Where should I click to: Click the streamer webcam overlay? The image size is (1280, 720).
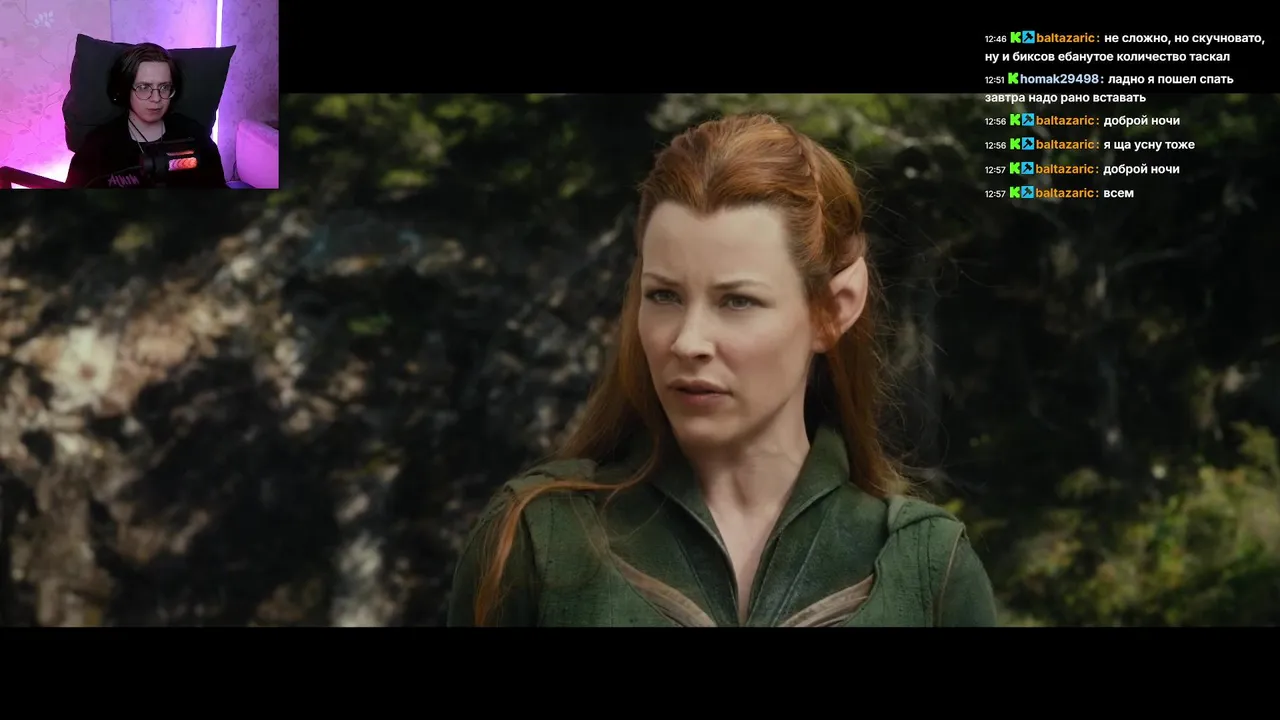pos(139,94)
